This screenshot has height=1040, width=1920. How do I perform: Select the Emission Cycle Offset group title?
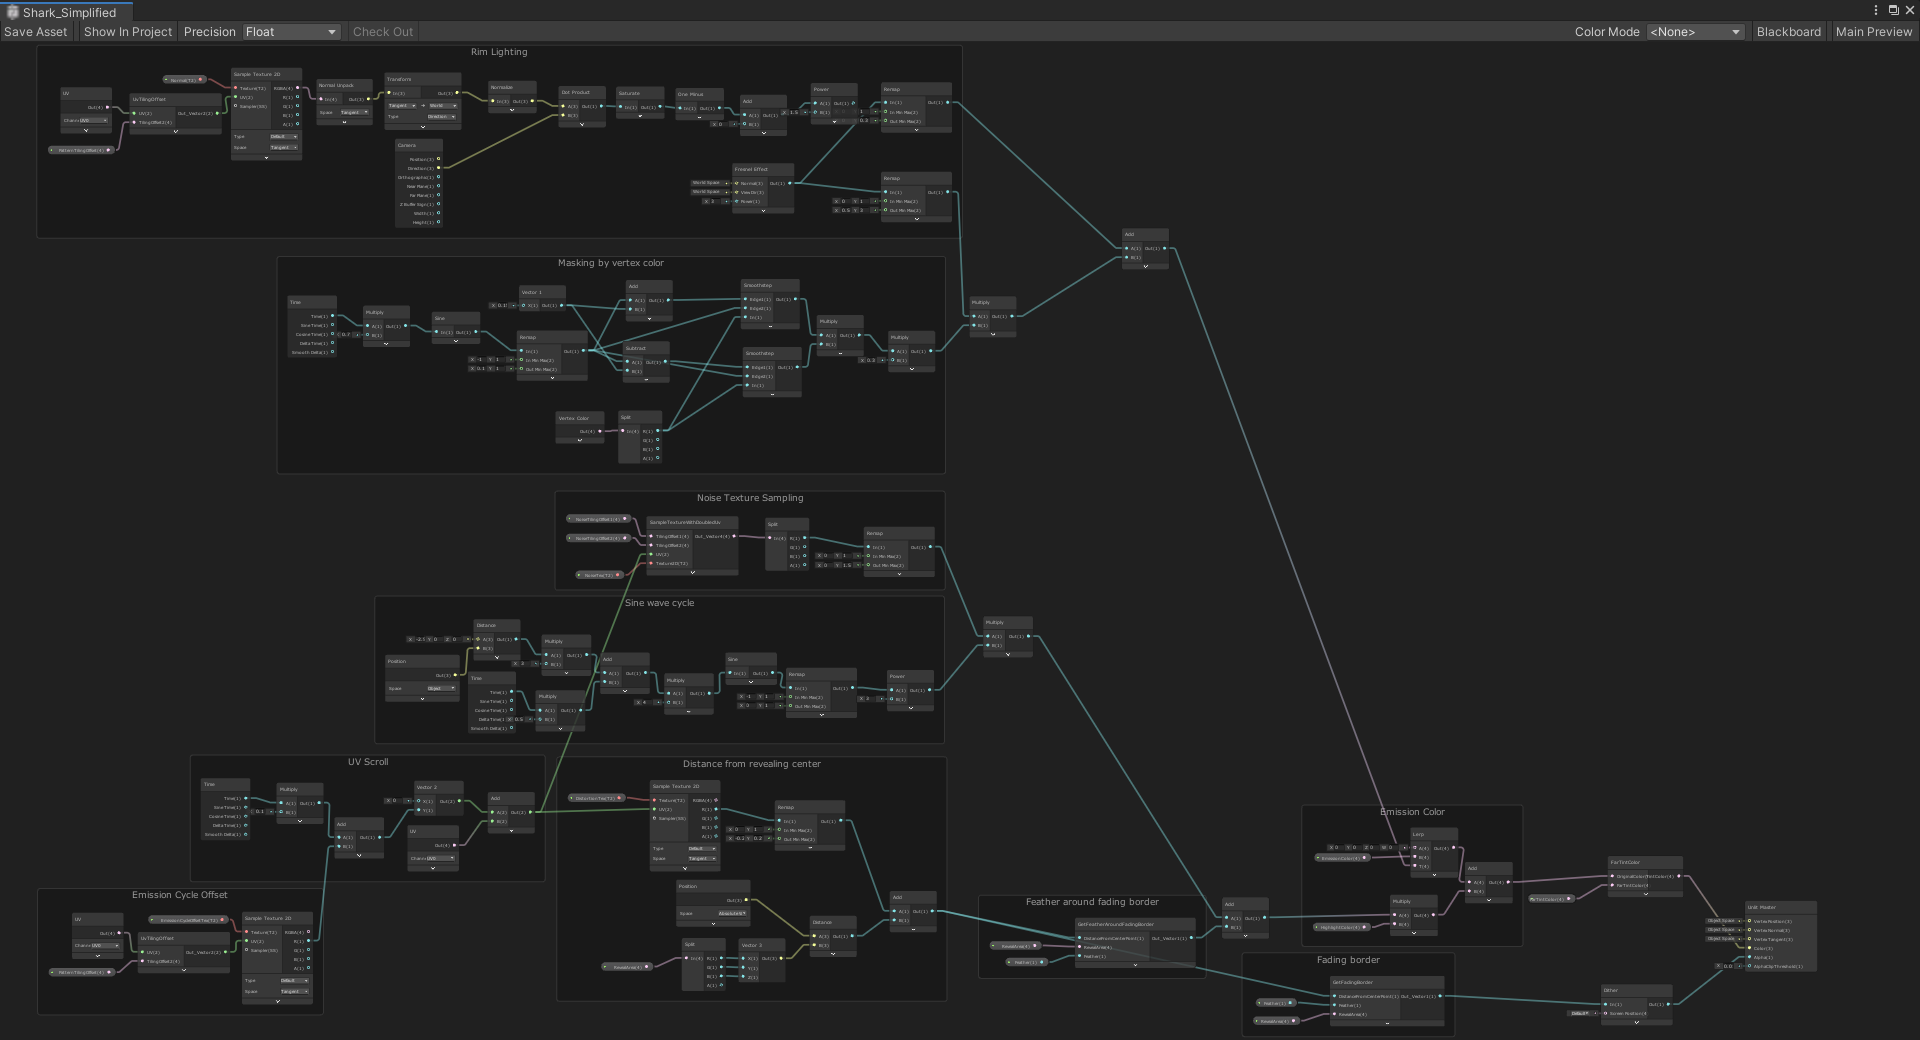coord(180,895)
